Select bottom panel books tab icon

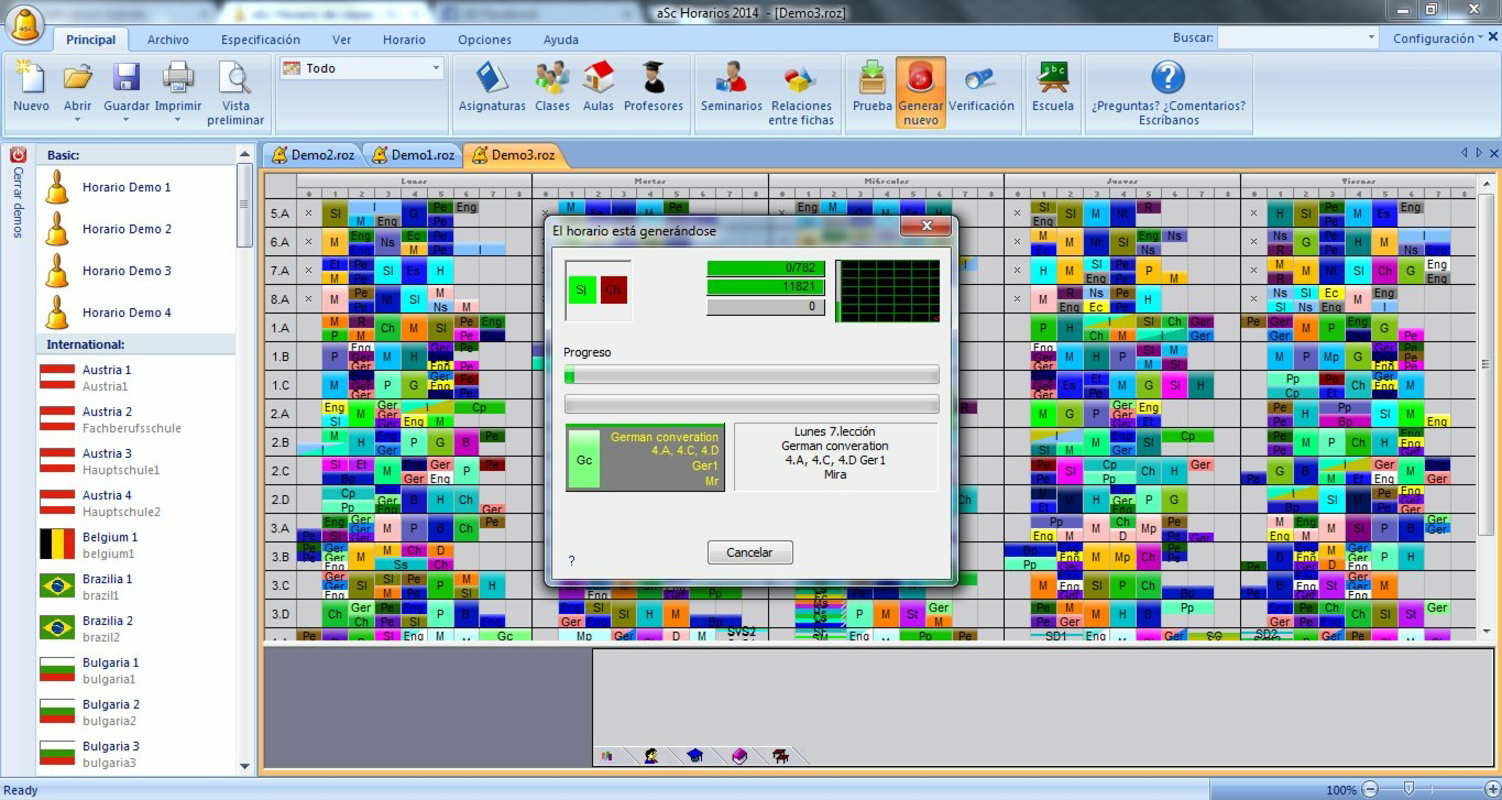click(x=607, y=756)
